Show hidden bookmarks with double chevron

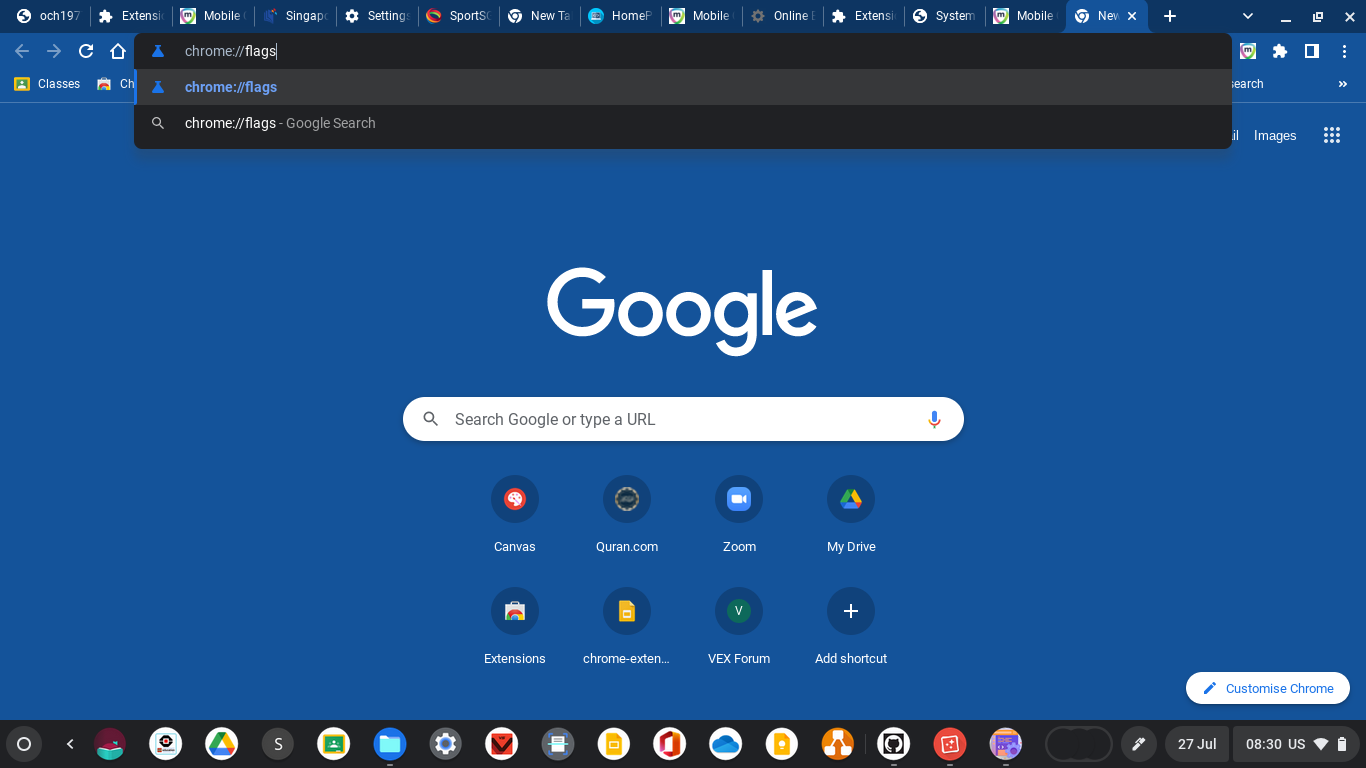click(x=1343, y=84)
